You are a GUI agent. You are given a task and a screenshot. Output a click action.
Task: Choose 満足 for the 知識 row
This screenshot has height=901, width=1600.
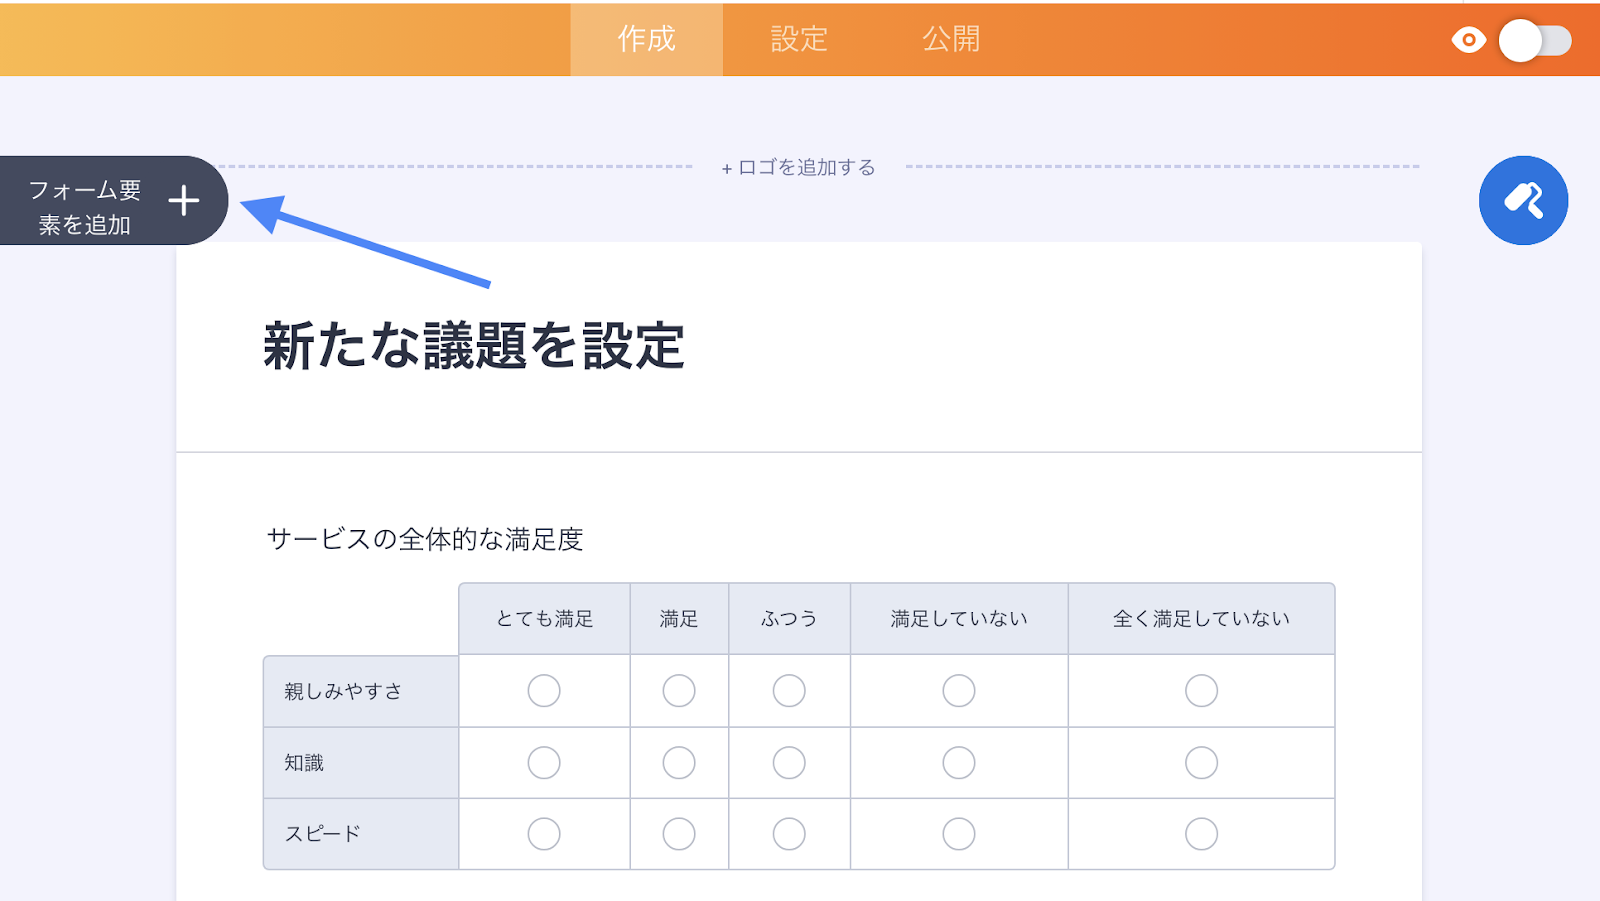[679, 763]
